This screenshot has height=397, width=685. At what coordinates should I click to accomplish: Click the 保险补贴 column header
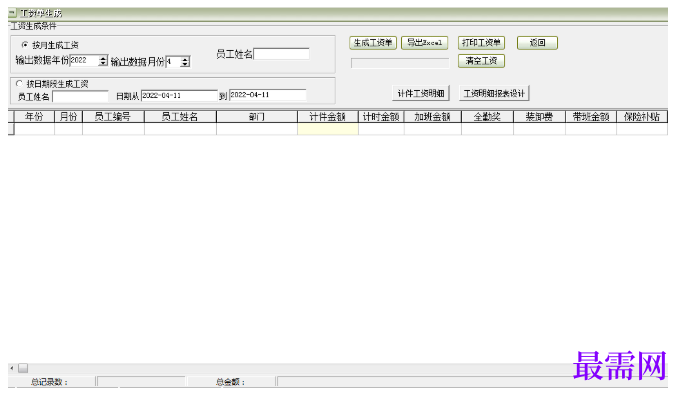pyautogui.click(x=642, y=117)
